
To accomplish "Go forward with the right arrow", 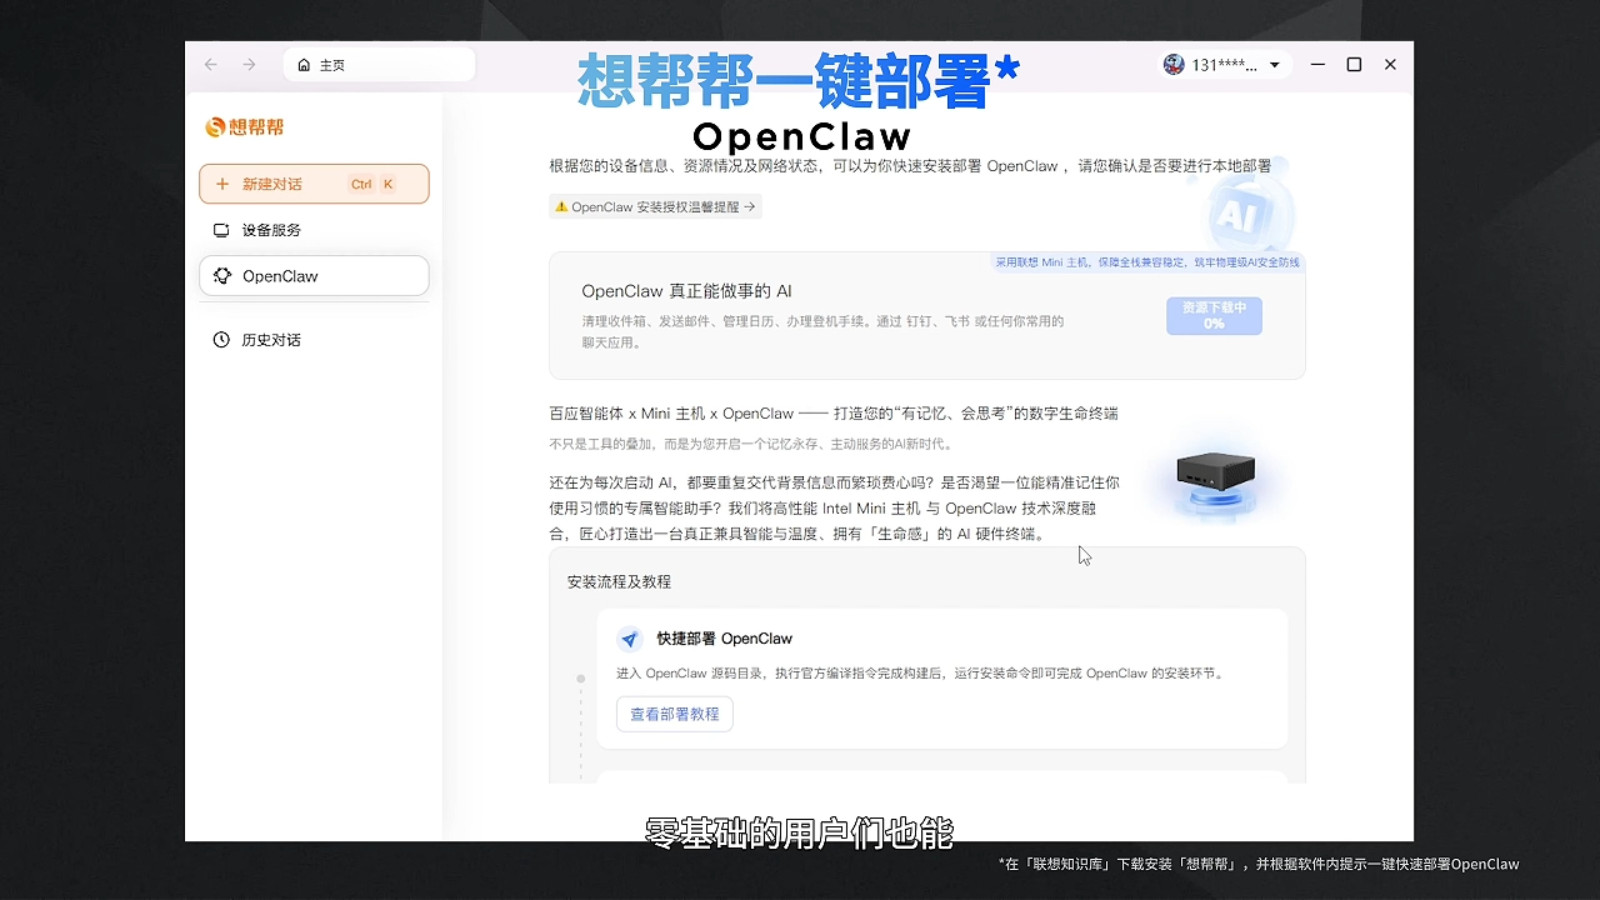I will 249,65.
